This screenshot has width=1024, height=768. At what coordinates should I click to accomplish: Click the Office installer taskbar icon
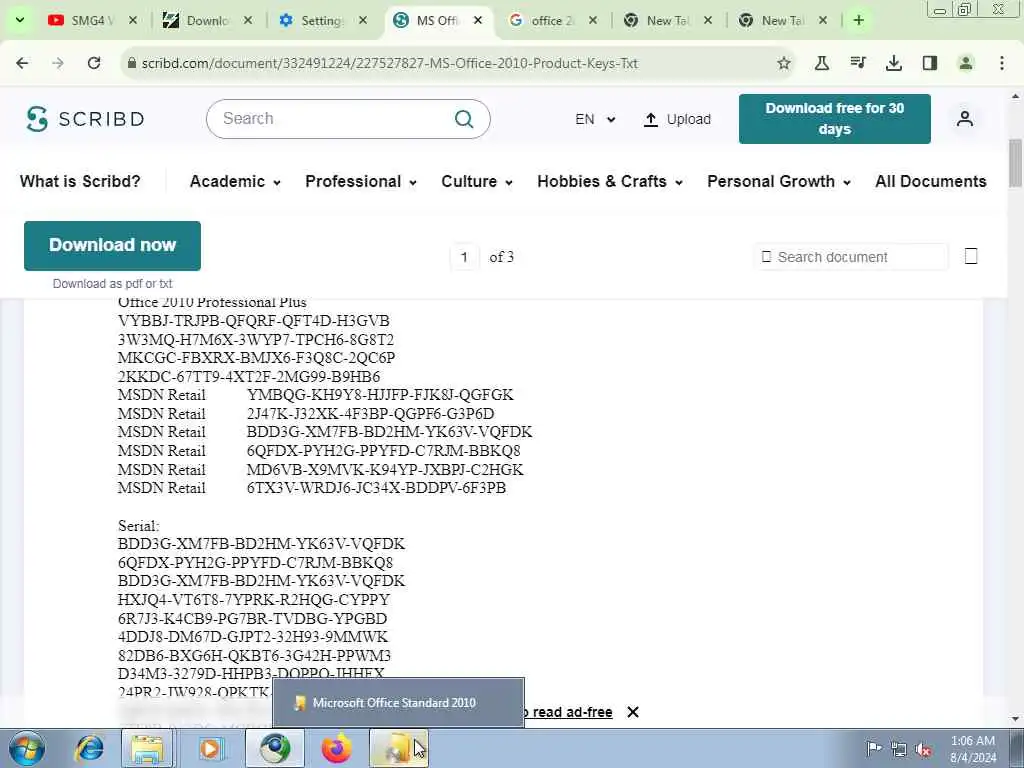pyautogui.click(x=398, y=748)
